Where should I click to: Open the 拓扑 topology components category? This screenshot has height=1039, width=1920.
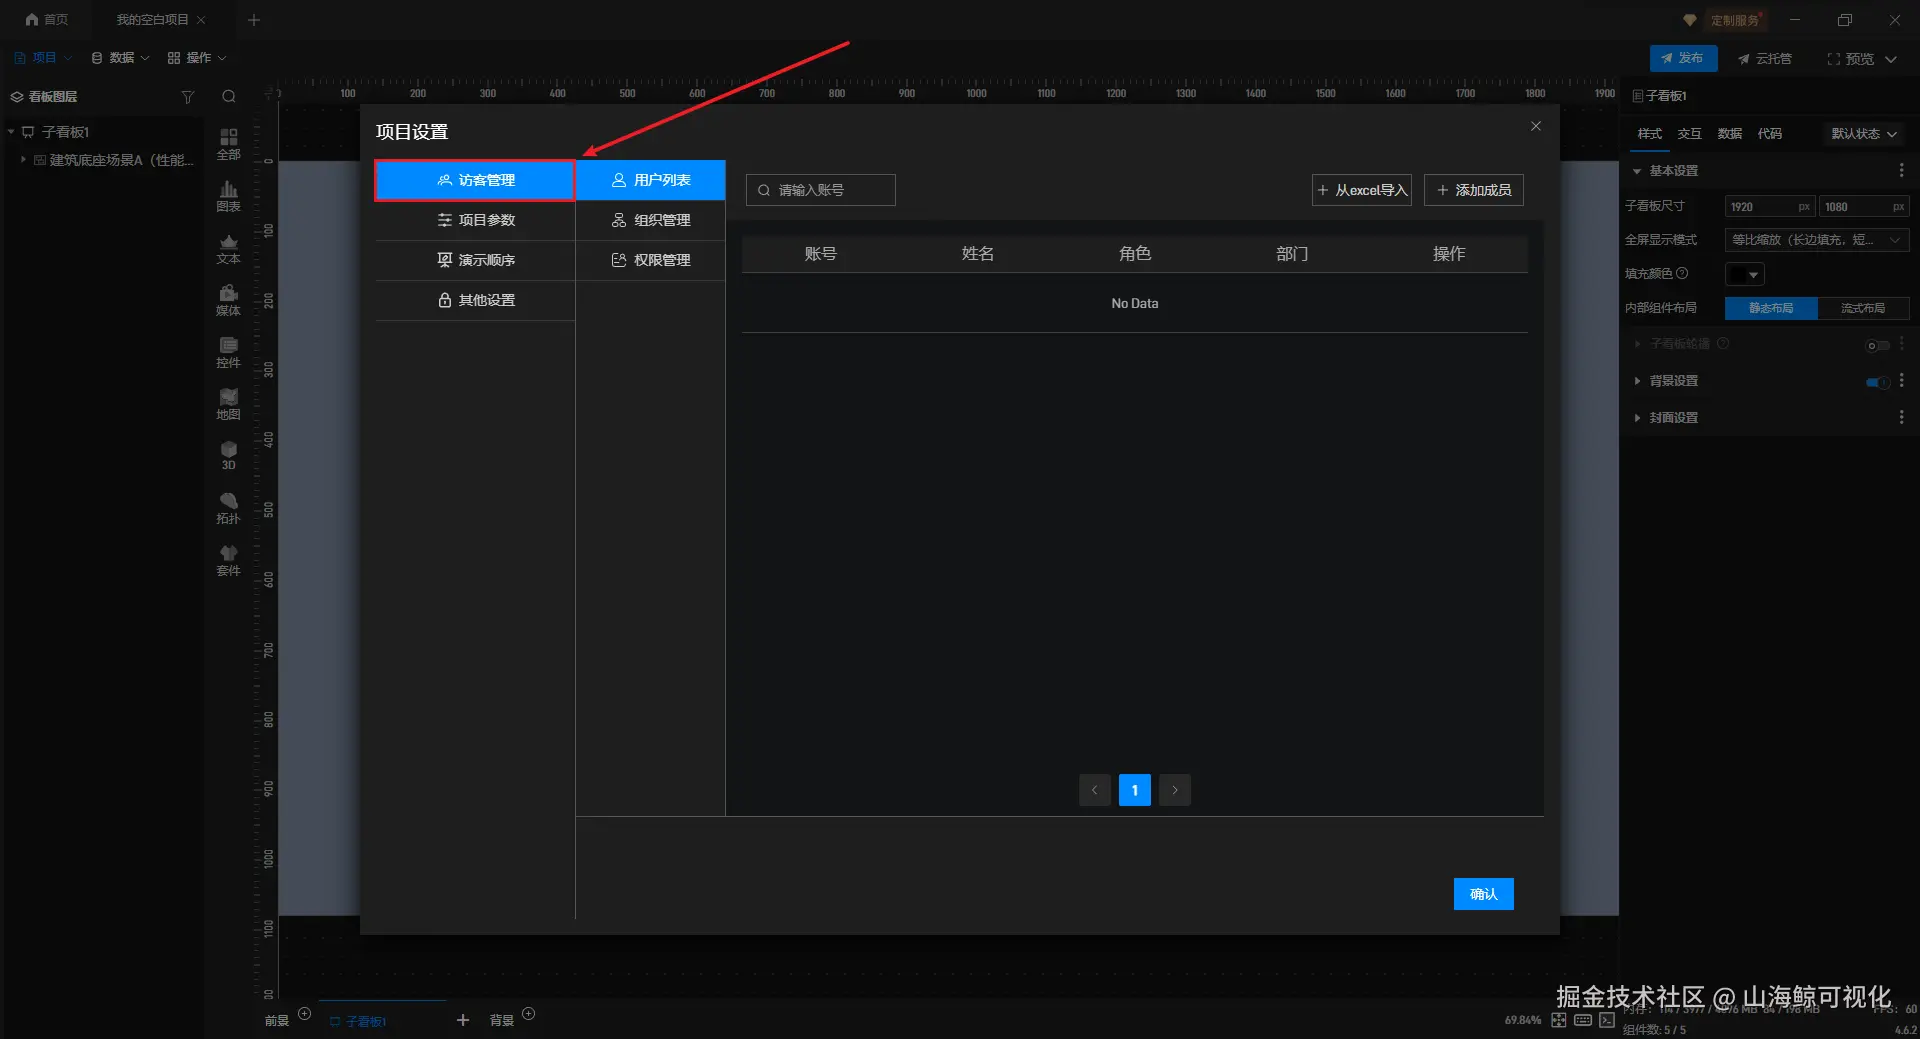(x=229, y=507)
